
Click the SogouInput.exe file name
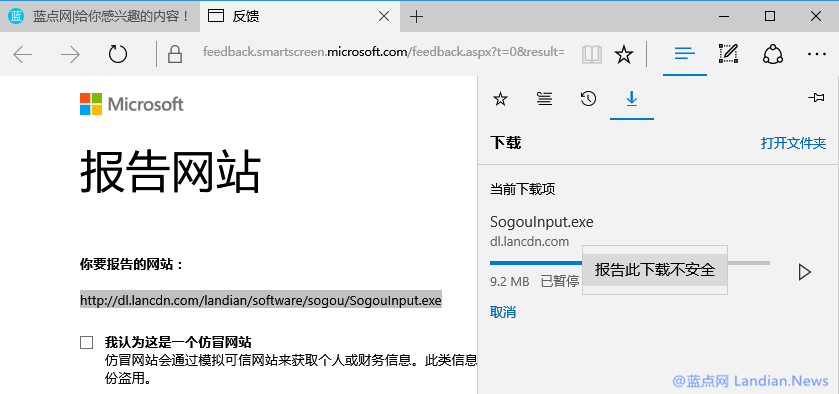click(x=541, y=222)
